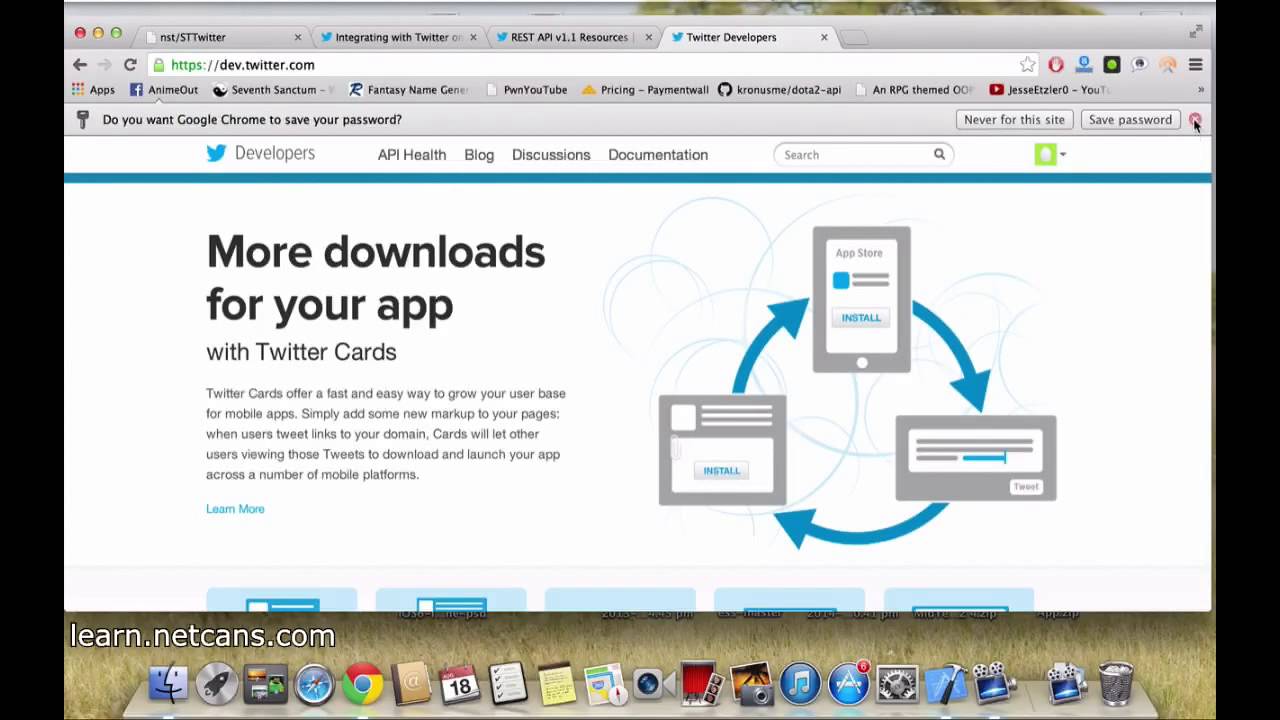Click the search magnifier icon on Twitter Developers
The width and height of the screenshot is (1280, 720).
click(939, 154)
